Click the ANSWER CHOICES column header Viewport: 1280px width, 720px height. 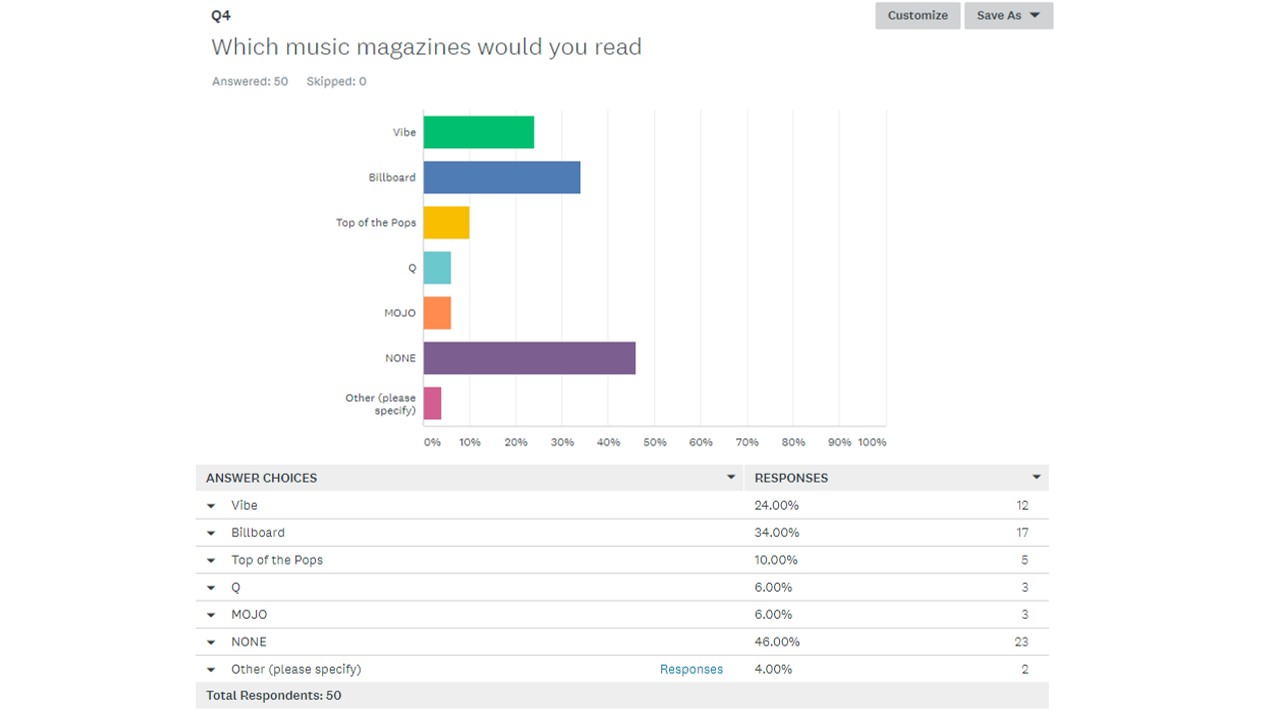click(261, 478)
